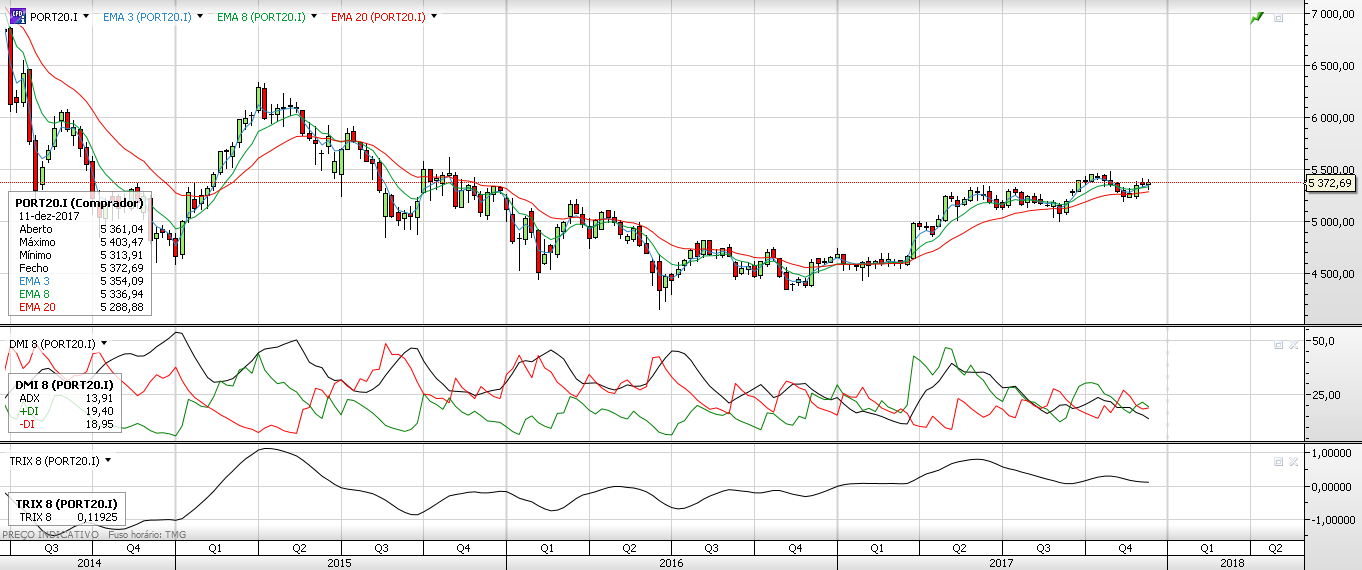Open the PORT20.I instrument dropdown
This screenshot has height=570, width=1362.
86,17
